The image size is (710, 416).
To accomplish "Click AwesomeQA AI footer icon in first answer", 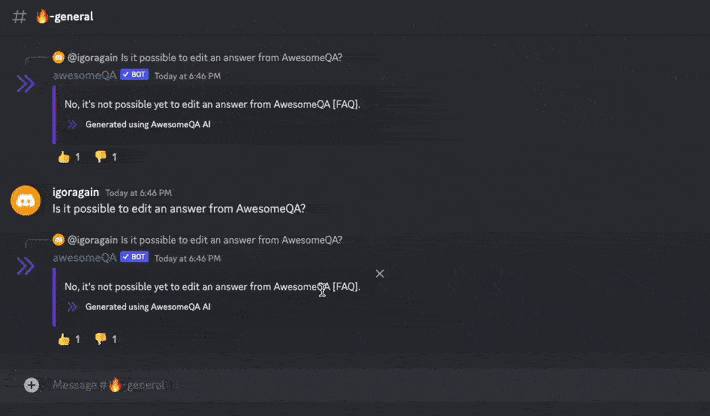I will (72, 125).
